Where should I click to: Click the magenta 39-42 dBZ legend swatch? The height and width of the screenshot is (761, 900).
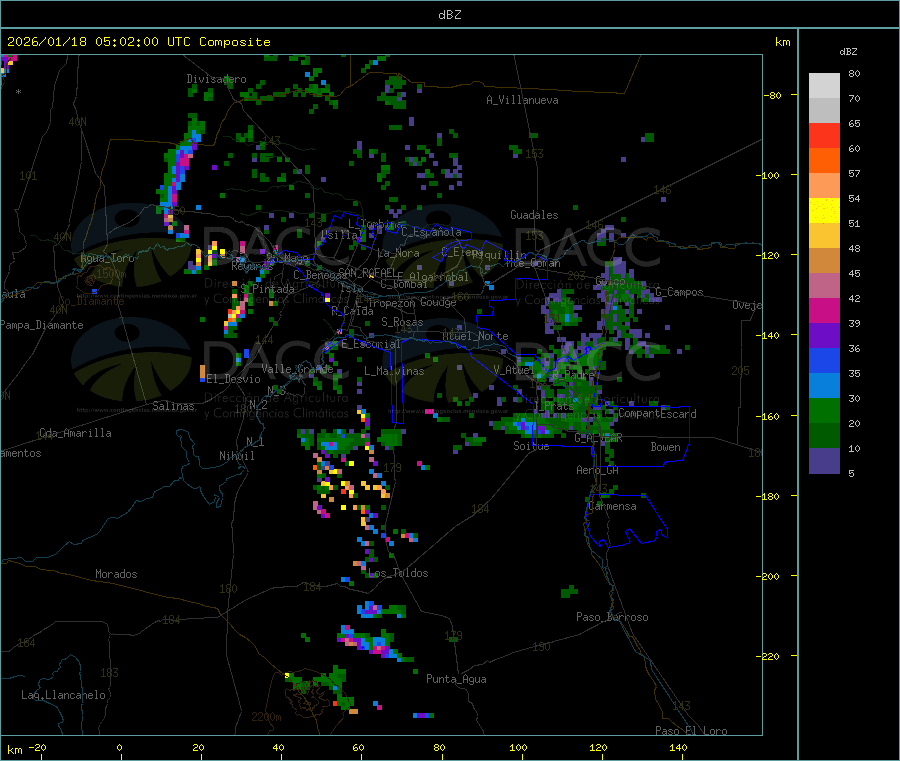point(824,310)
